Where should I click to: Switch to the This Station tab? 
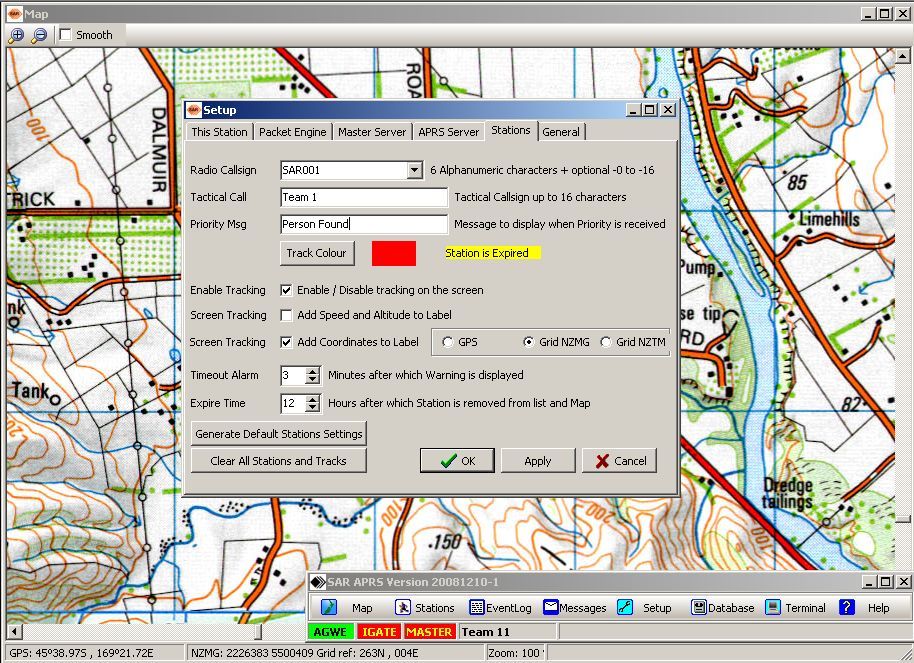point(219,132)
